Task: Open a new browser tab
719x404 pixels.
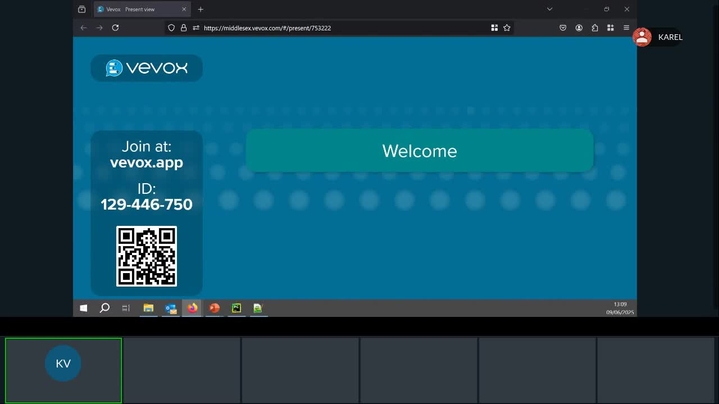Action: point(200,9)
